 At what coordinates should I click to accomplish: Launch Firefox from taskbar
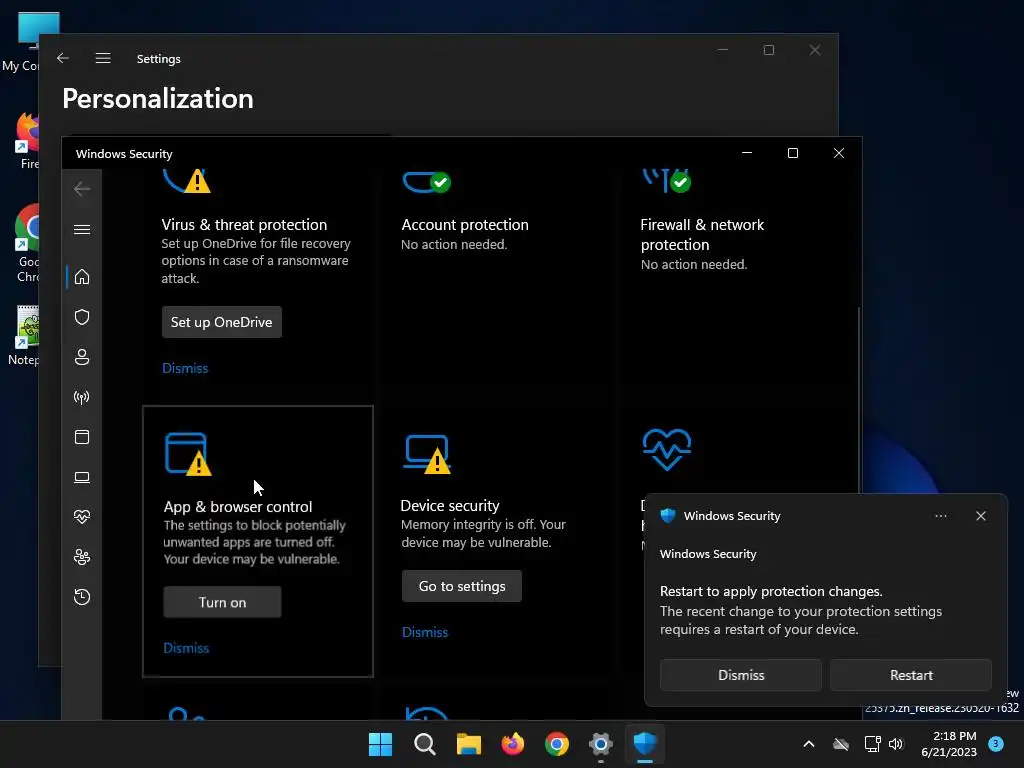[x=513, y=744]
